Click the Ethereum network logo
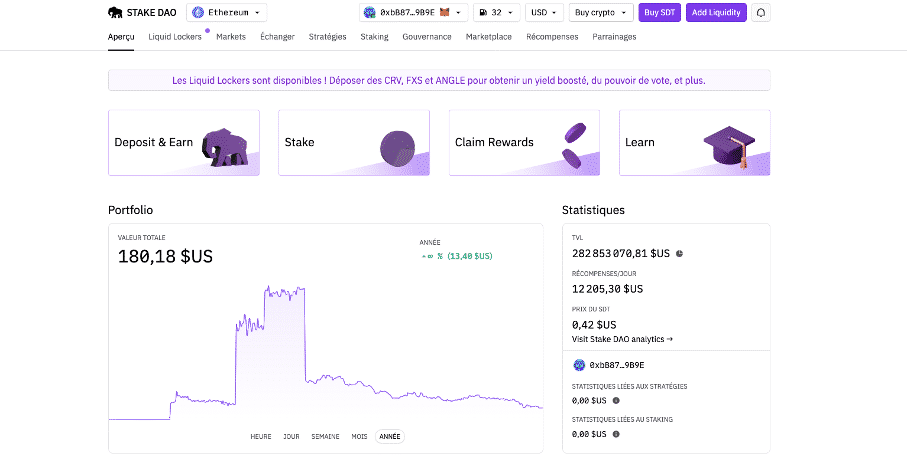Screen dimensions: 908x464 (x=198, y=12)
